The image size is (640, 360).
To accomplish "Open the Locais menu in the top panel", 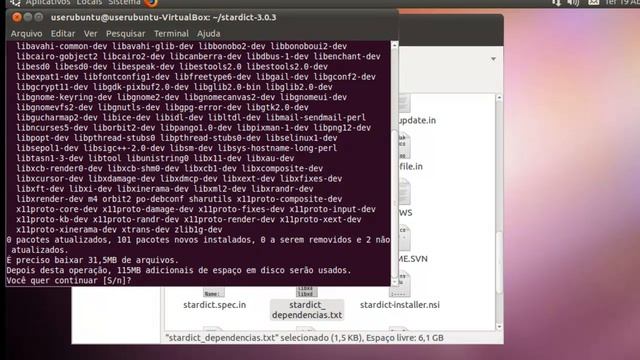I will click(89, 2).
